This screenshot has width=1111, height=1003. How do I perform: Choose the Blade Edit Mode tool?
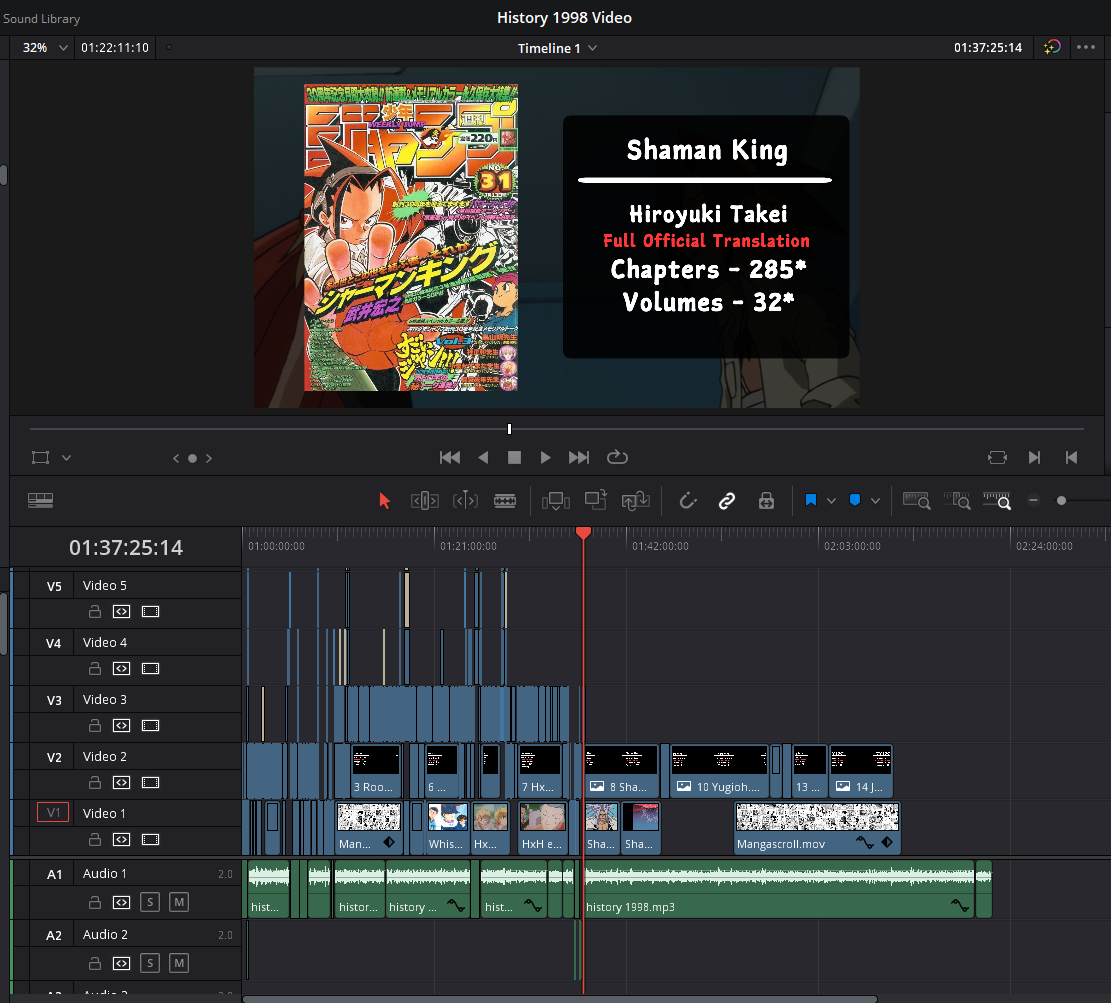(506, 501)
